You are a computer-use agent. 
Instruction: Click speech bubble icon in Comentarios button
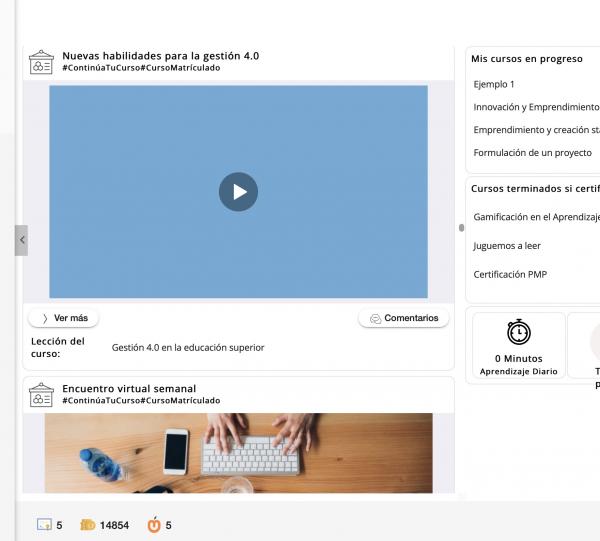pyautogui.click(x=375, y=319)
